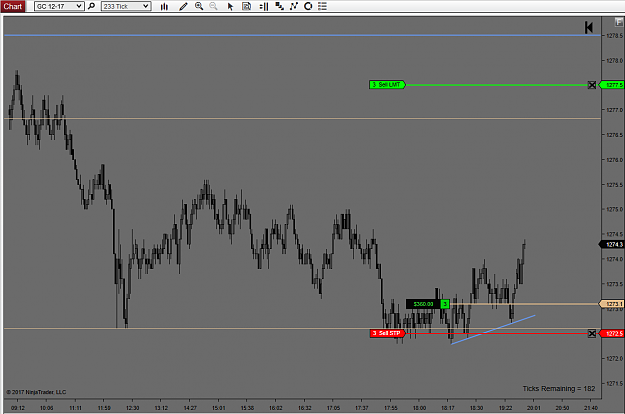Click the $360.00 position PnL label
This screenshot has height=414, width=625.
point(423,304)
